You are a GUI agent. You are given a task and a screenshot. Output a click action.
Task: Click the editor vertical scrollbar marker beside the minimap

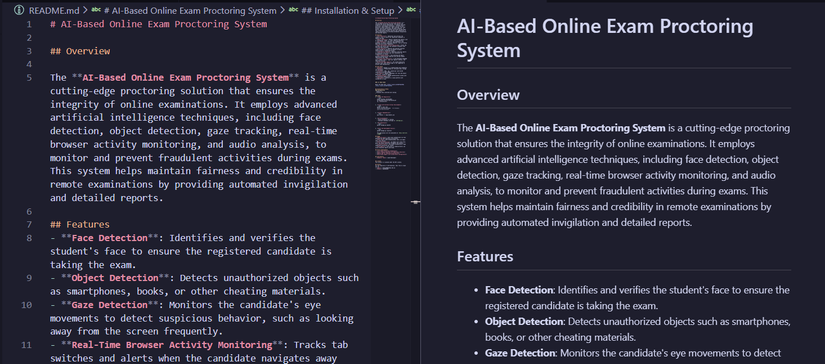[x=416, y=201]
